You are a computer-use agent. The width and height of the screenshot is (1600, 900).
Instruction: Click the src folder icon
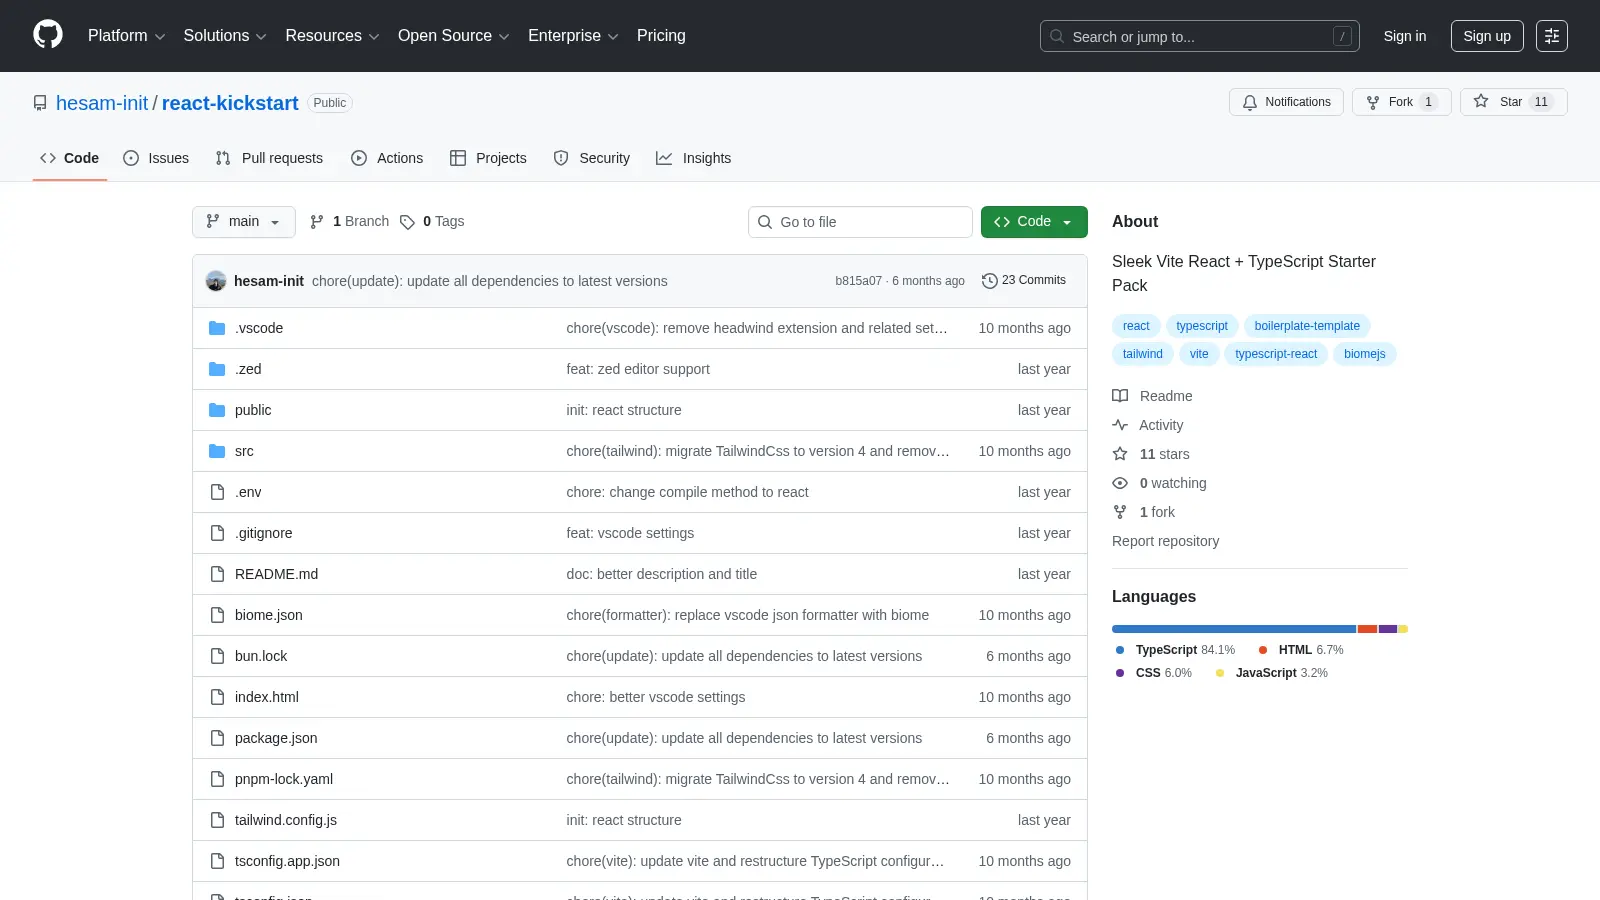pyautogui.click(x=217, y=451)
